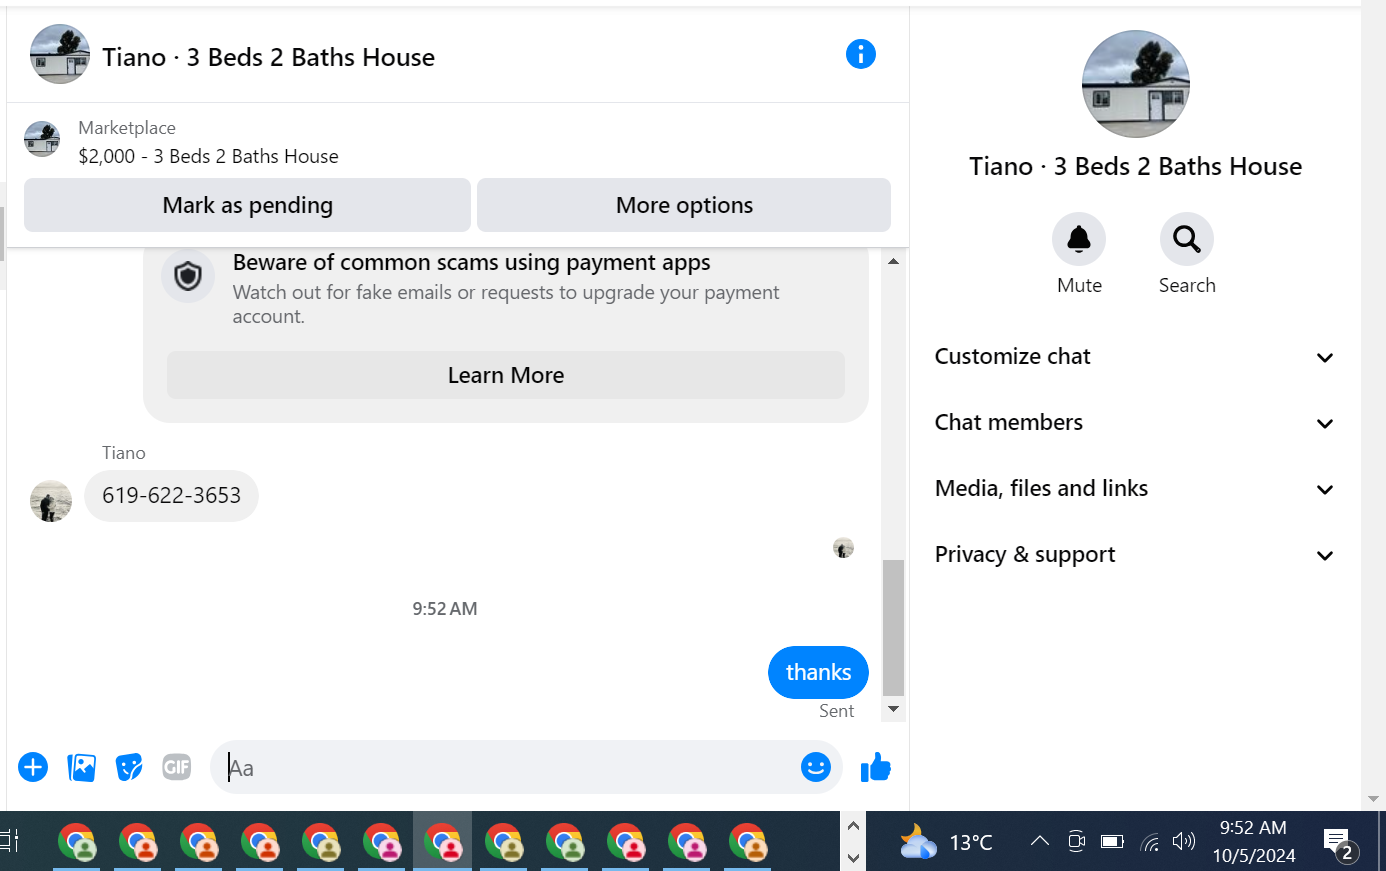Viewport: 1386px width, 871px height.
Task: Click the conversation info icon
Action: 860,54
